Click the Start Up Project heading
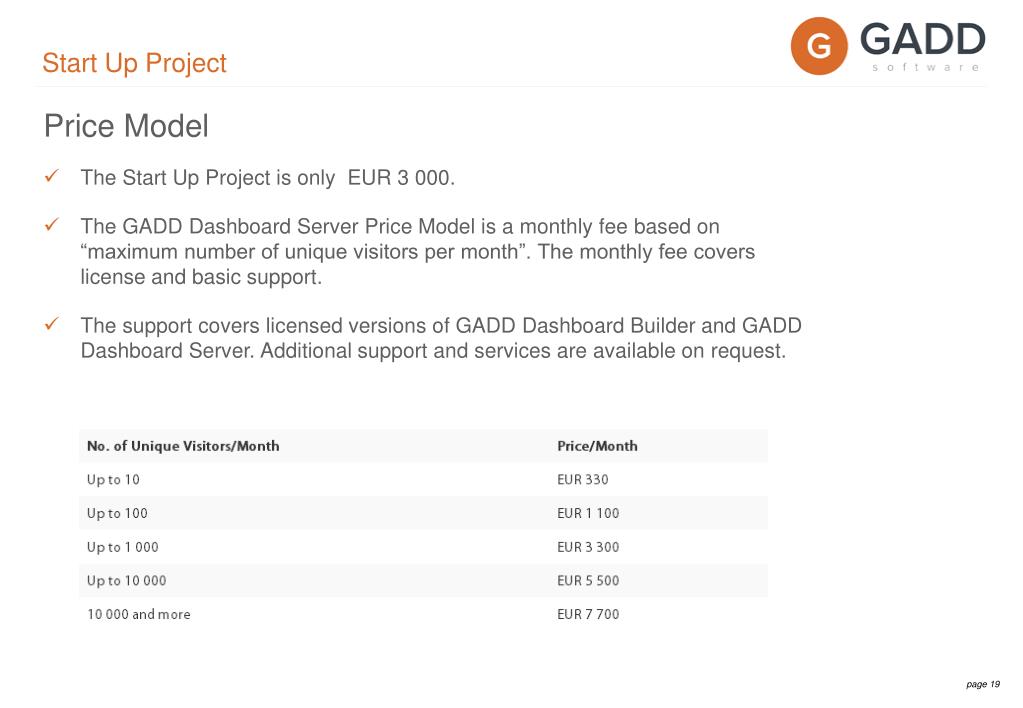The height and width of the screenshot is (708, 1023). 134,63
